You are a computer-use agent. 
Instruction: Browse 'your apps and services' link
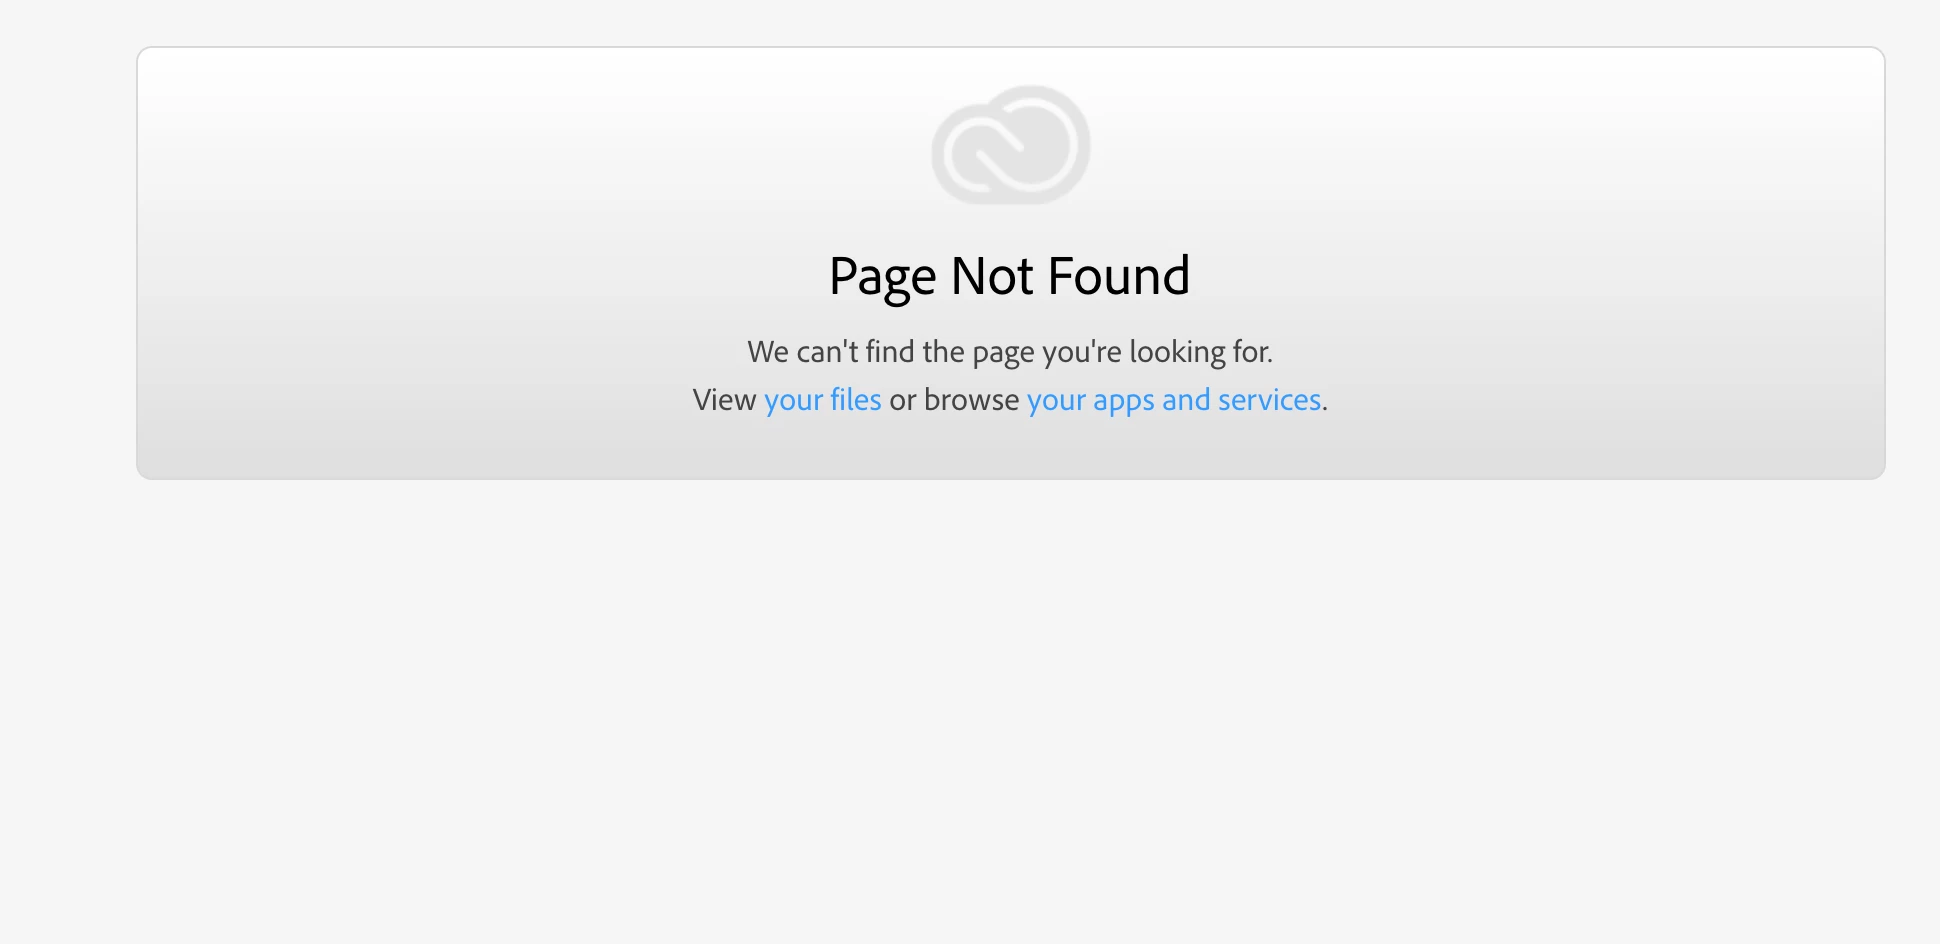click(x=1174, y=400)
